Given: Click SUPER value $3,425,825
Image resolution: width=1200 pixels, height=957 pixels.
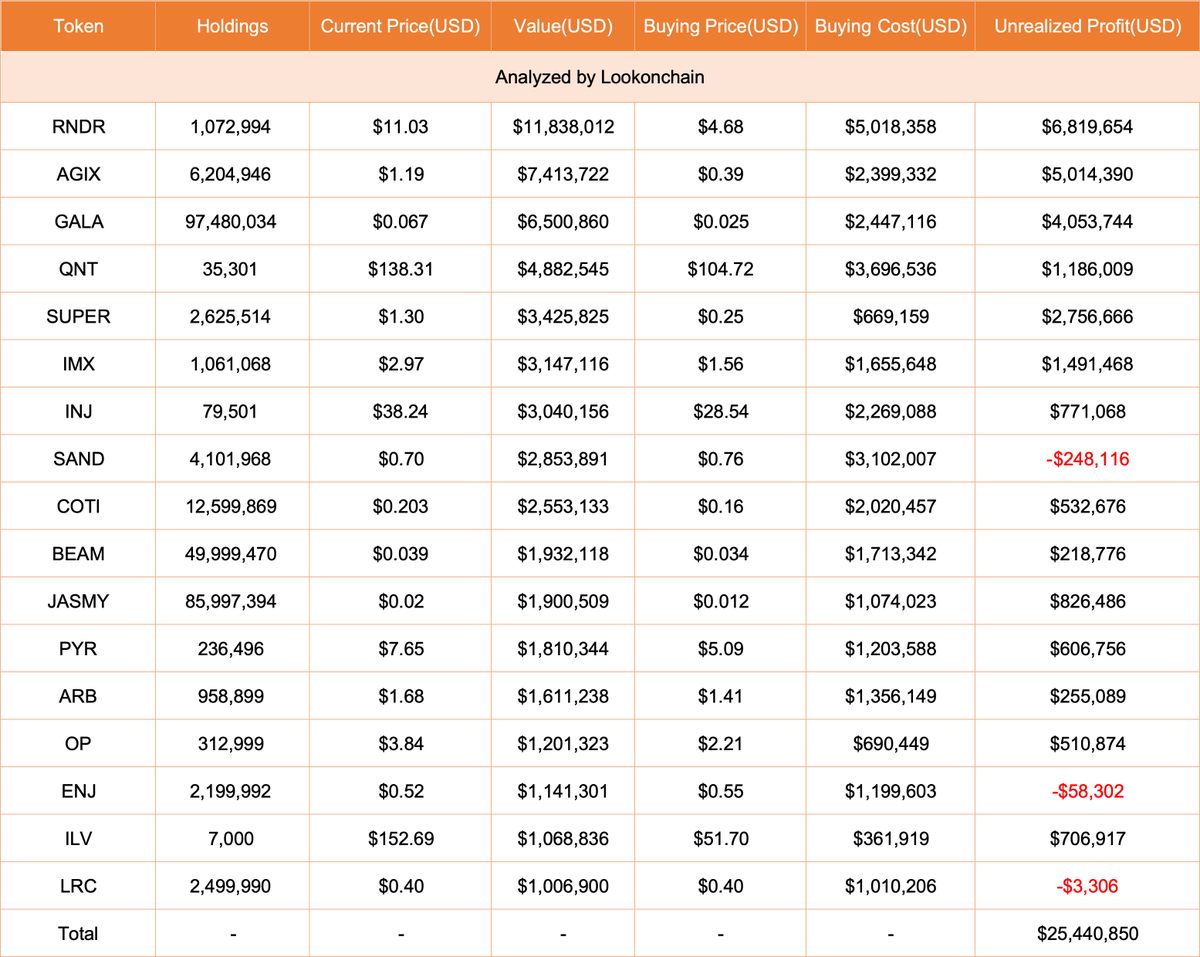Looking at the screenshot, I should (x=563, y=317).
